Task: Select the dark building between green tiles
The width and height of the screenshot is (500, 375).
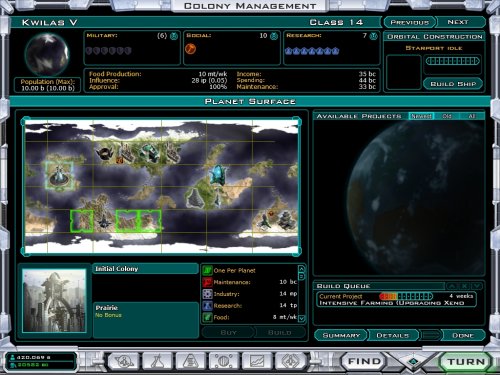Action: coord(104,221)
